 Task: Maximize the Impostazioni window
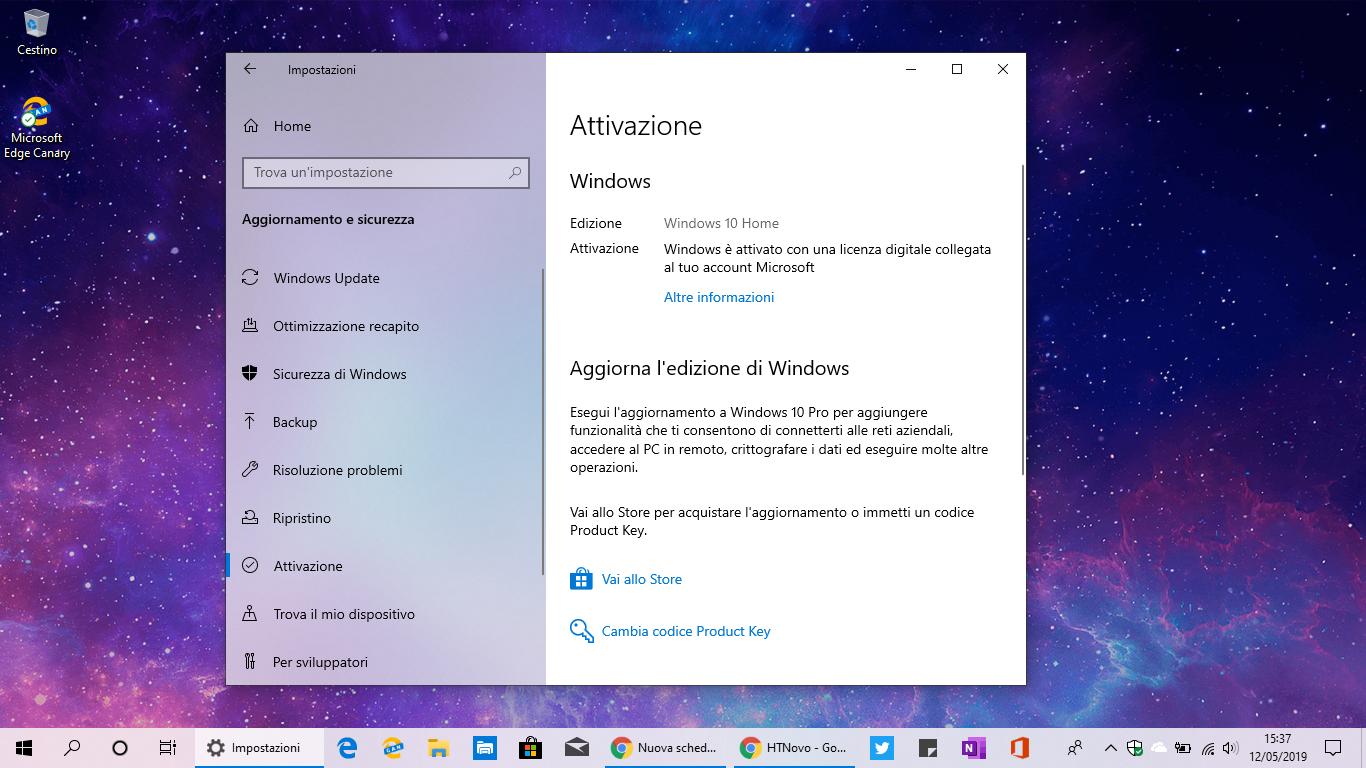pyautogui.click(x=957, y=69)
